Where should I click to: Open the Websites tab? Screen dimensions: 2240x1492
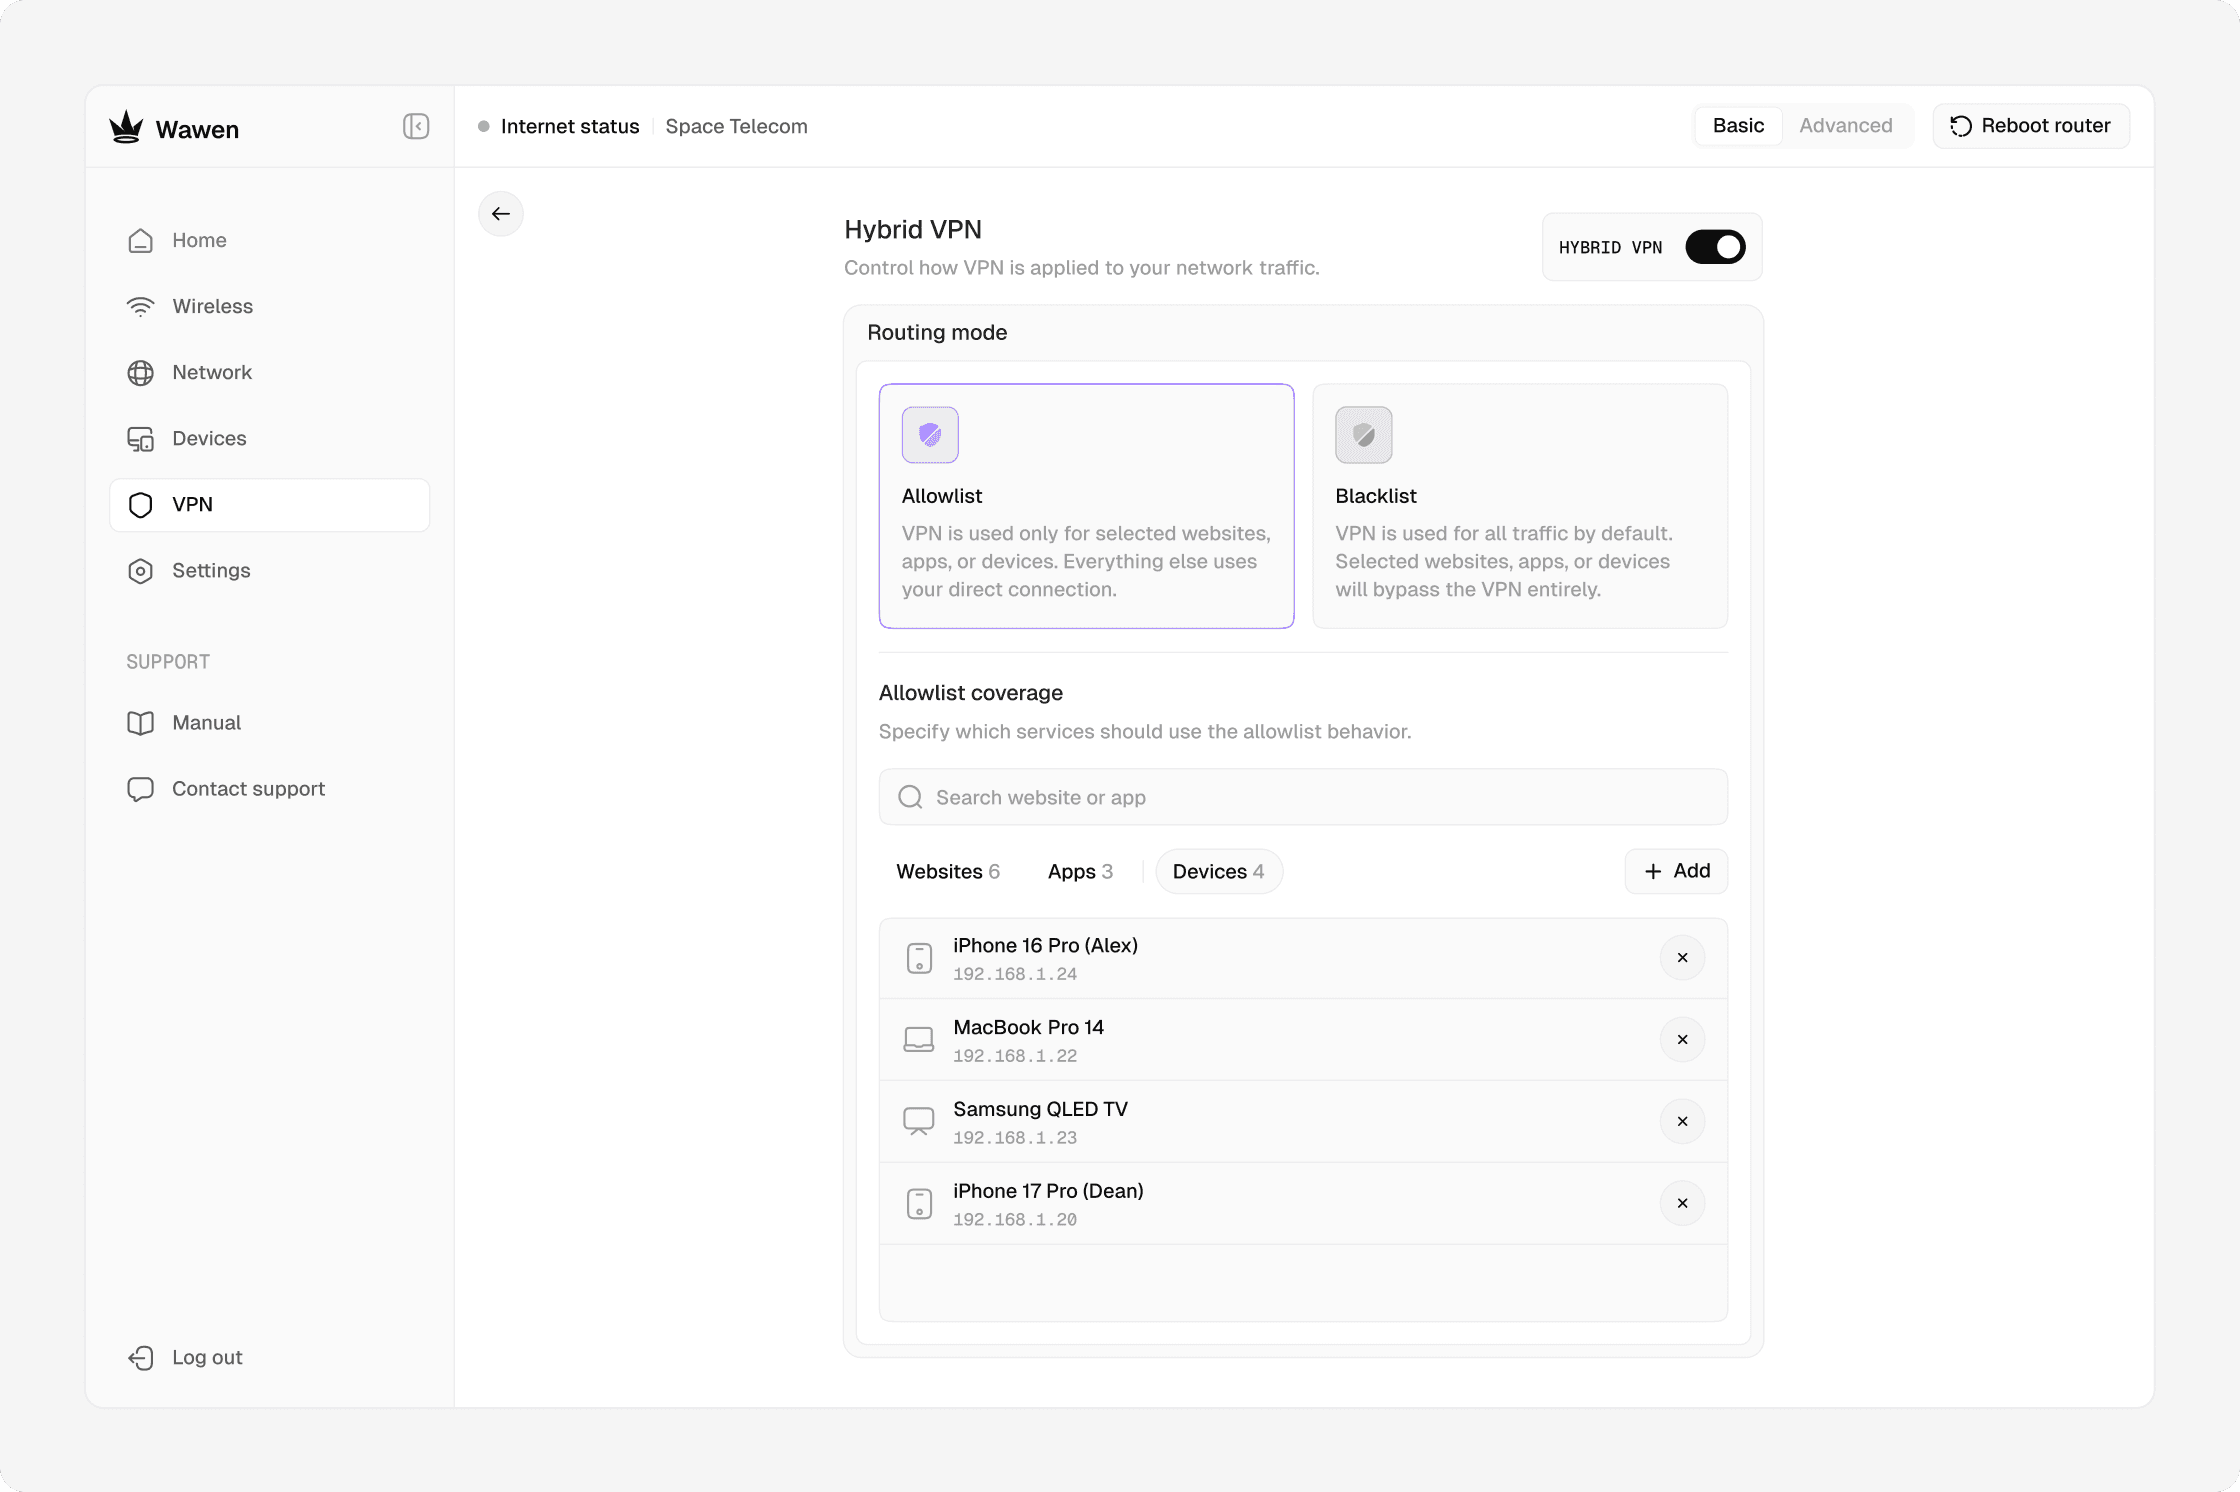[x=947, y=871]
